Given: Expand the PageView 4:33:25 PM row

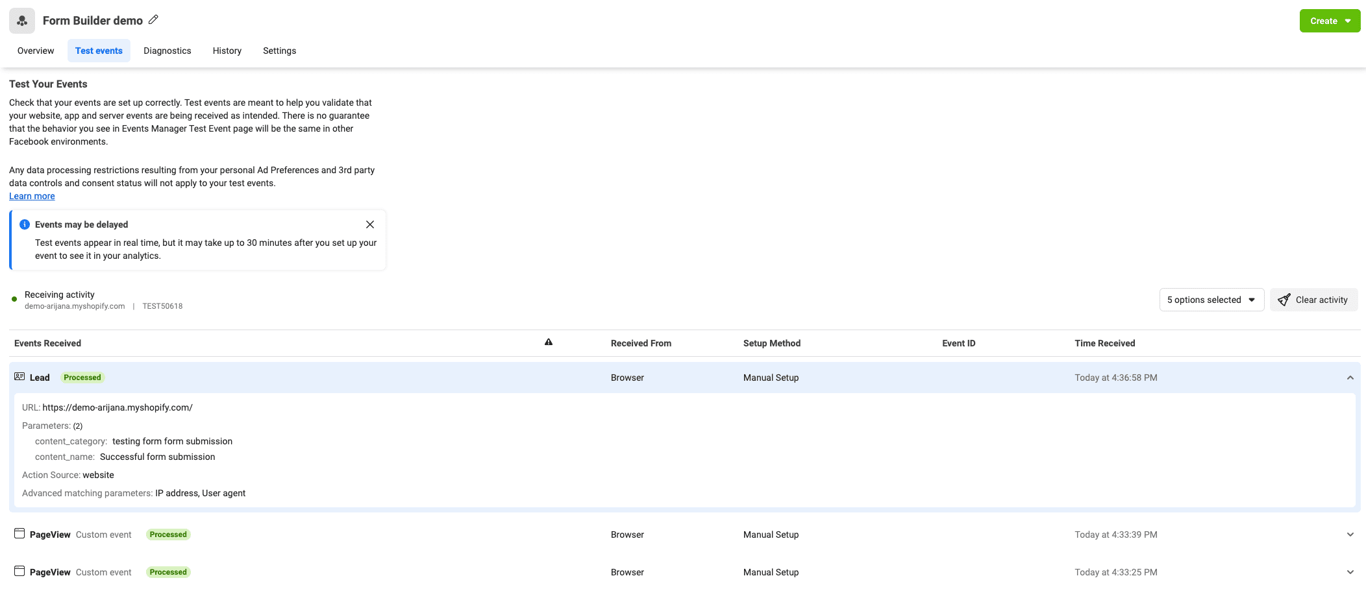Looking at the screenshot, I should (1350, 573).
